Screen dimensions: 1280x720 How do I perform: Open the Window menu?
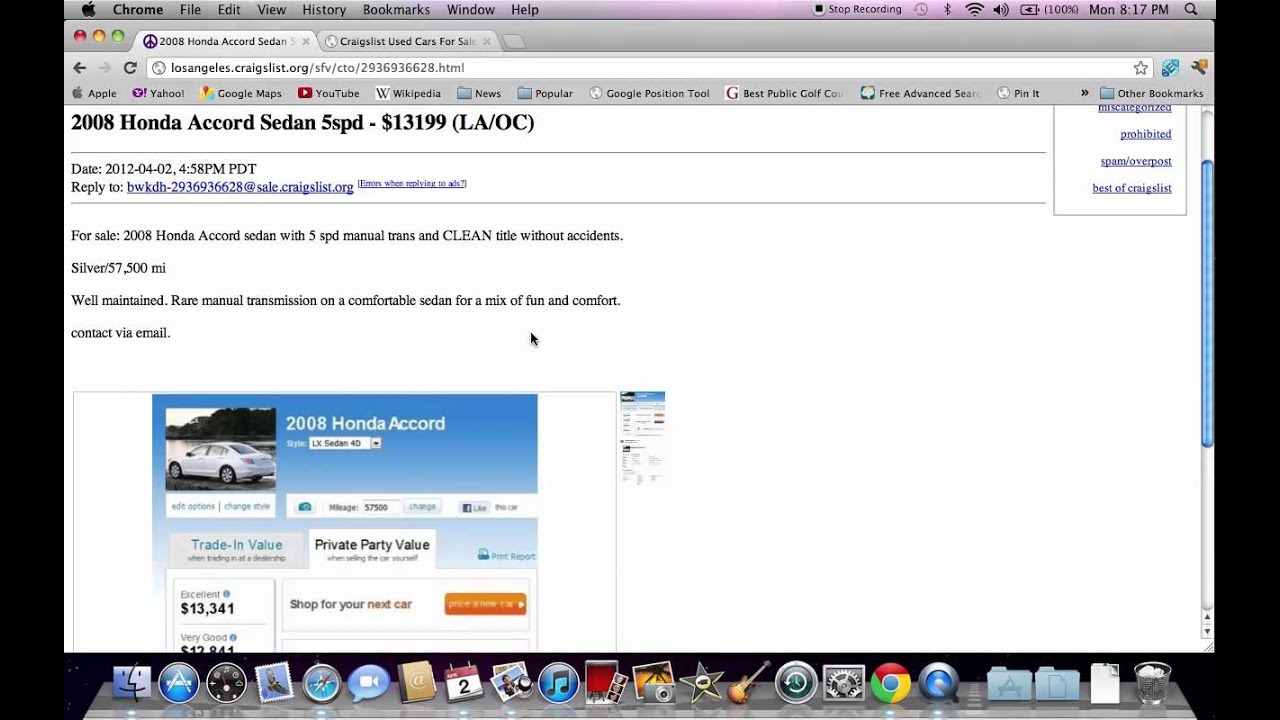[470, 9]
